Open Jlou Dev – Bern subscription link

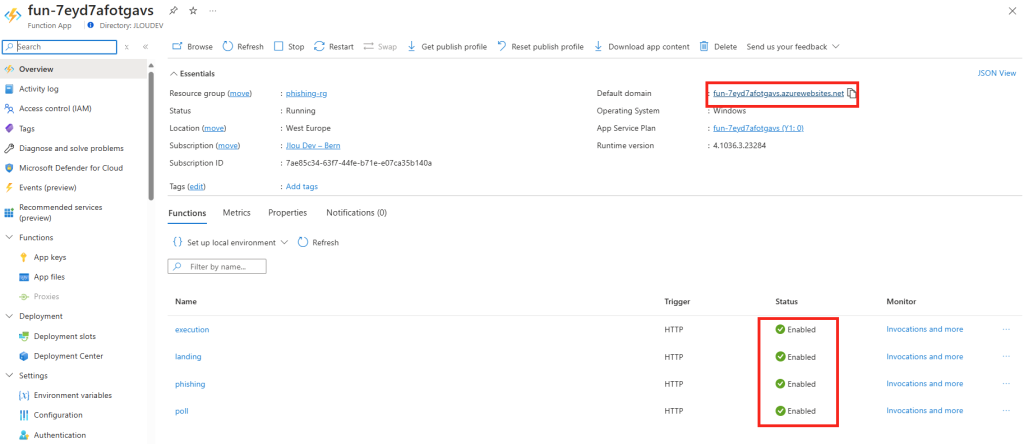313,146
